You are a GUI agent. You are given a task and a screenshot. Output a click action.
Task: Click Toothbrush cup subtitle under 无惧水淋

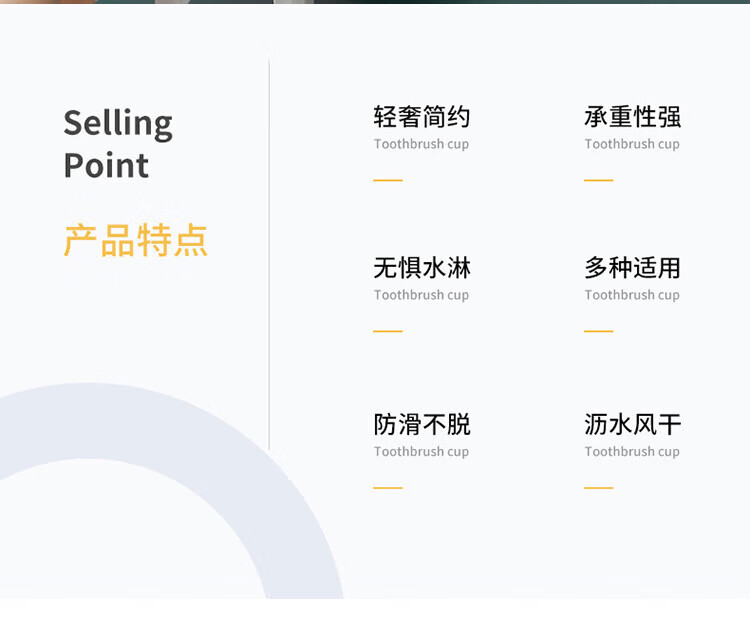[421, 295]
